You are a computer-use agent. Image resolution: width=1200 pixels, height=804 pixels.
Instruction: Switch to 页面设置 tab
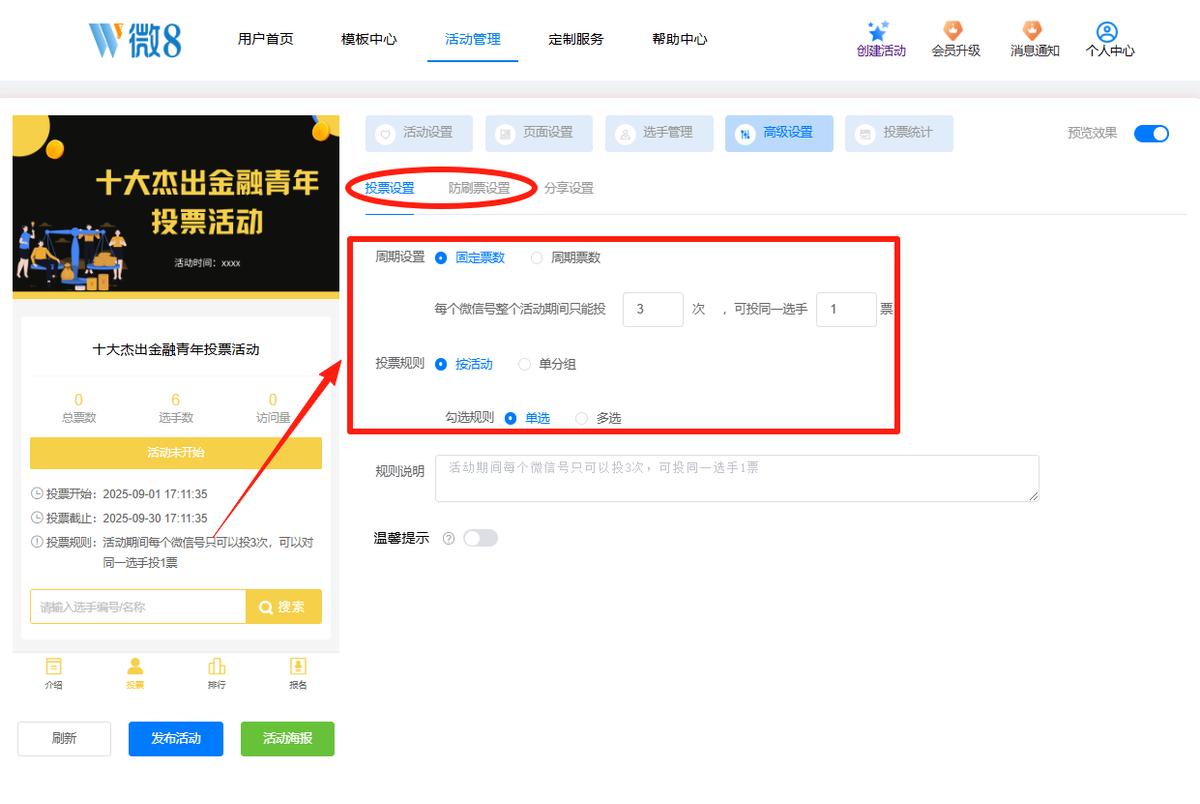tap(539, 133)
